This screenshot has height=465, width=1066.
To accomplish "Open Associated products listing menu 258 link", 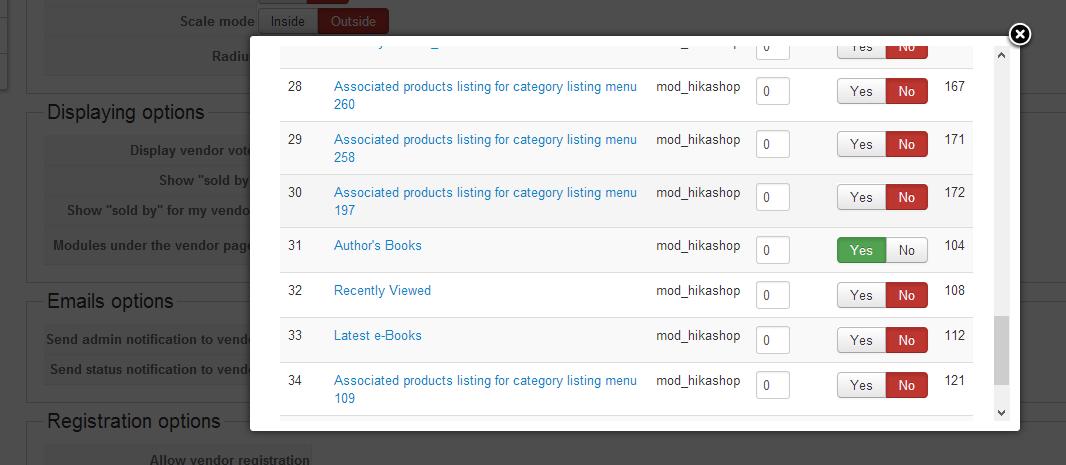I will (x=485, y=140).
